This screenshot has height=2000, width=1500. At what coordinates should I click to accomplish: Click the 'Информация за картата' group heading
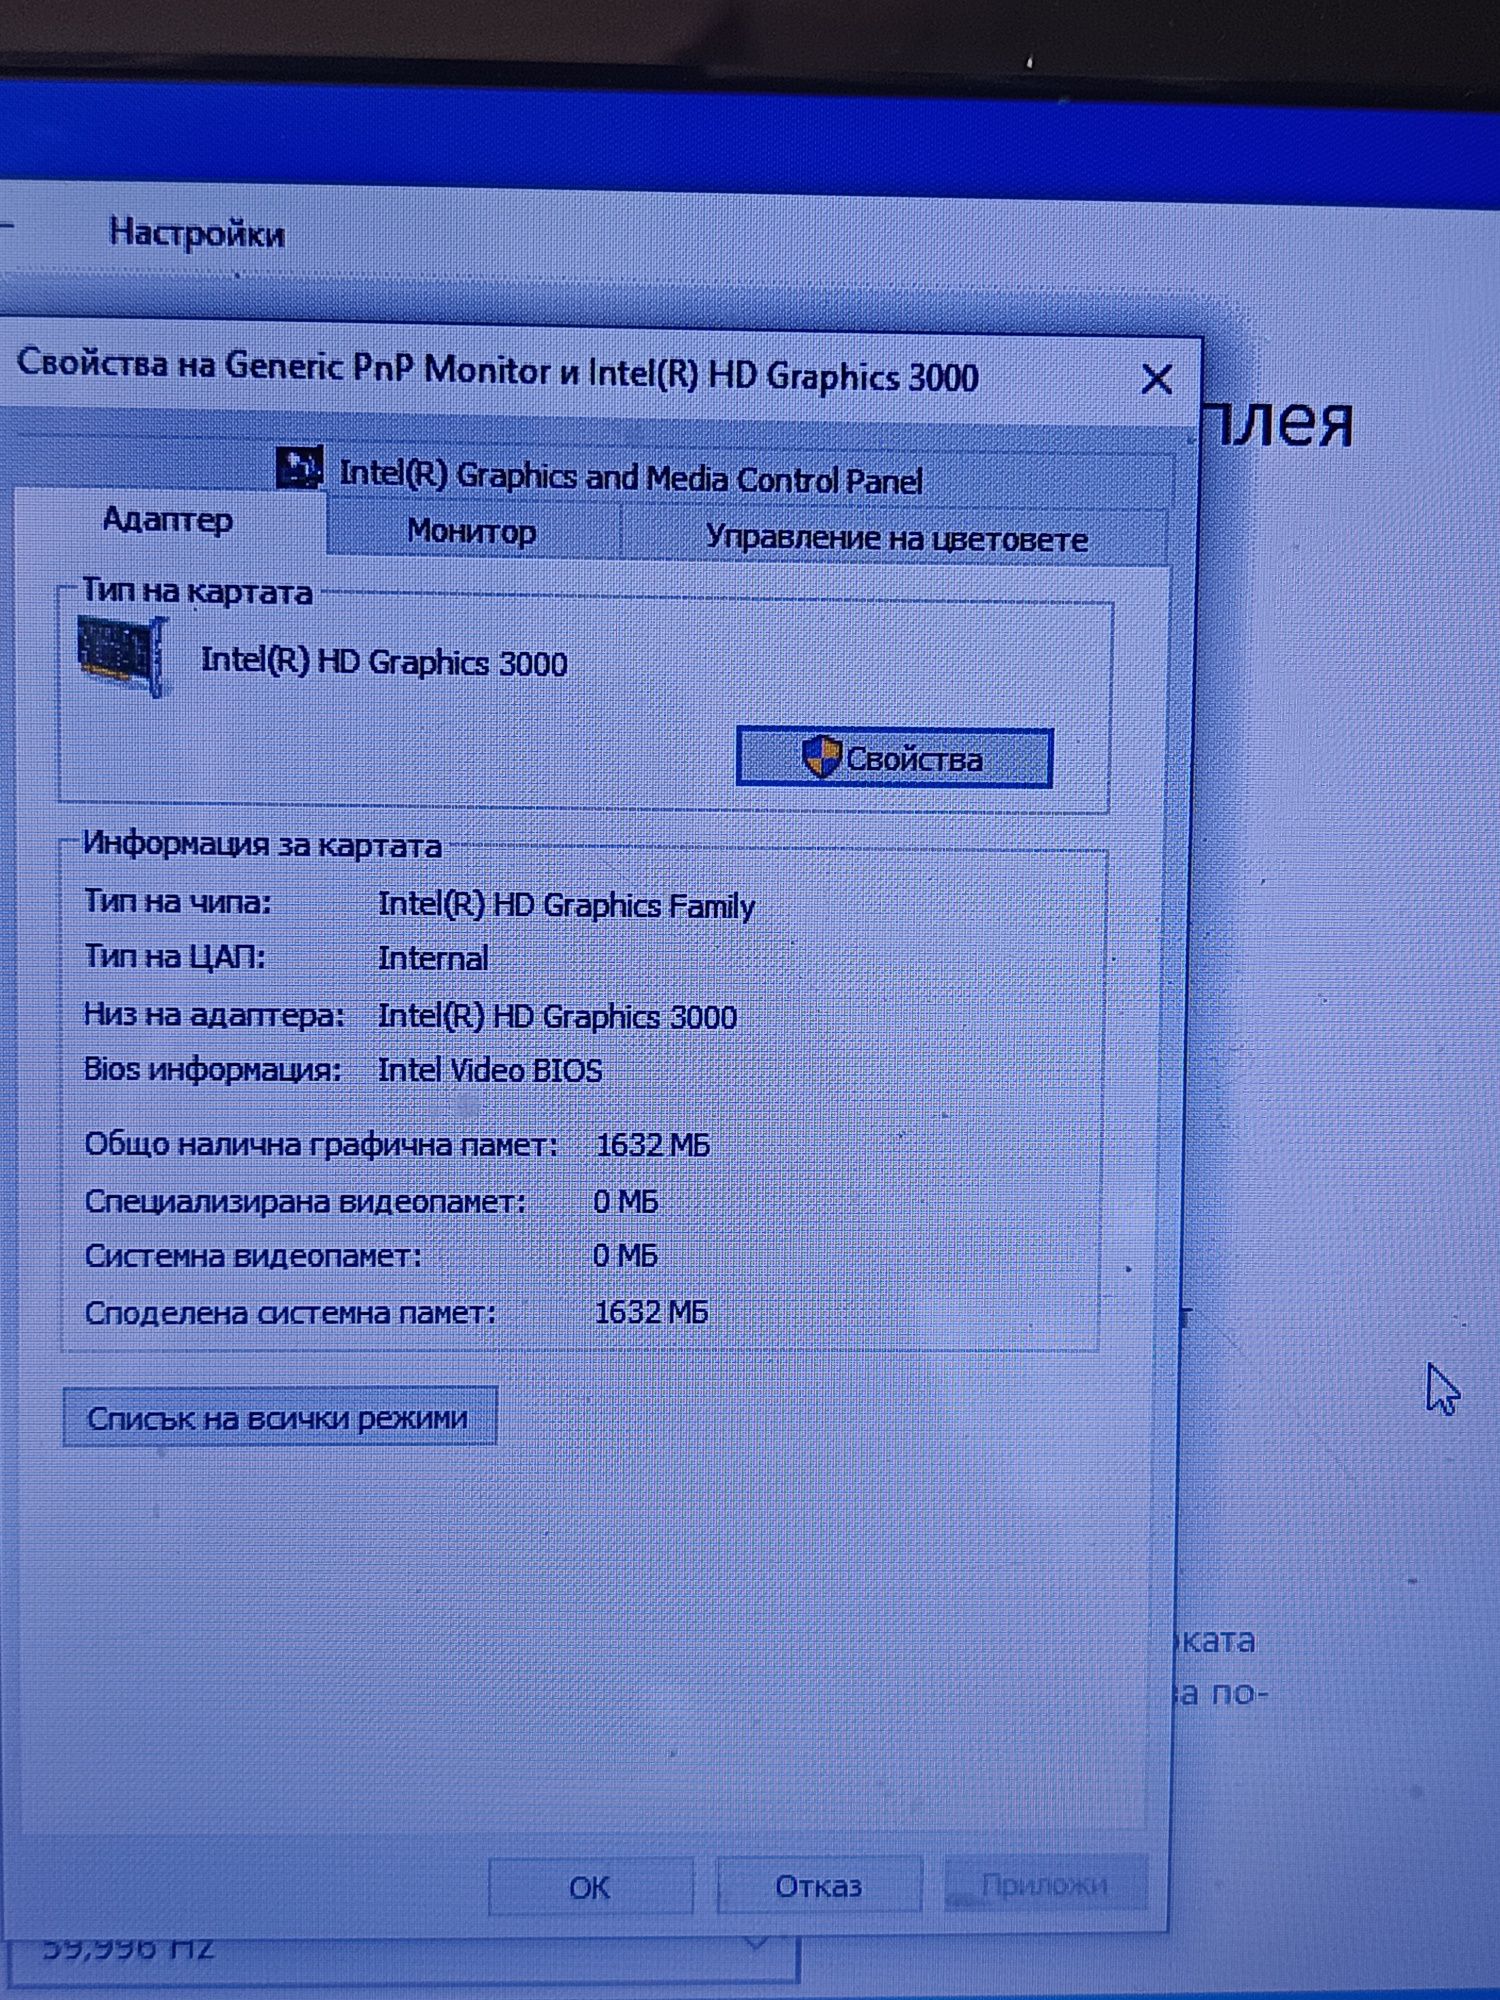262,845
